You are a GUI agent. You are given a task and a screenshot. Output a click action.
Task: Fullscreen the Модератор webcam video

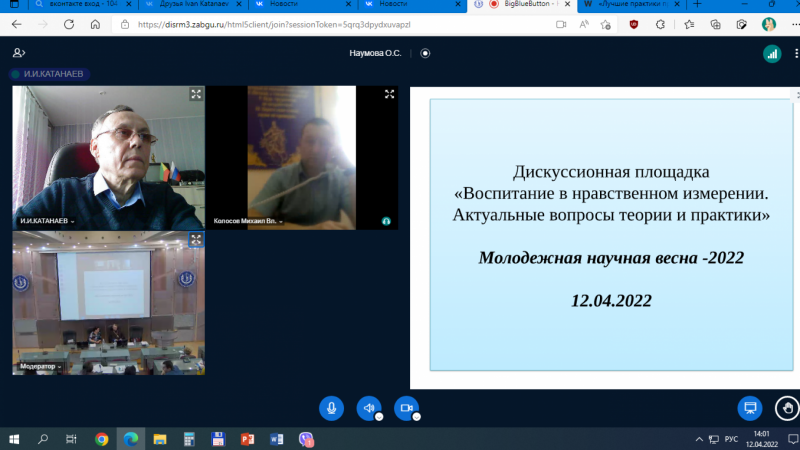click(x=196, y=240)
